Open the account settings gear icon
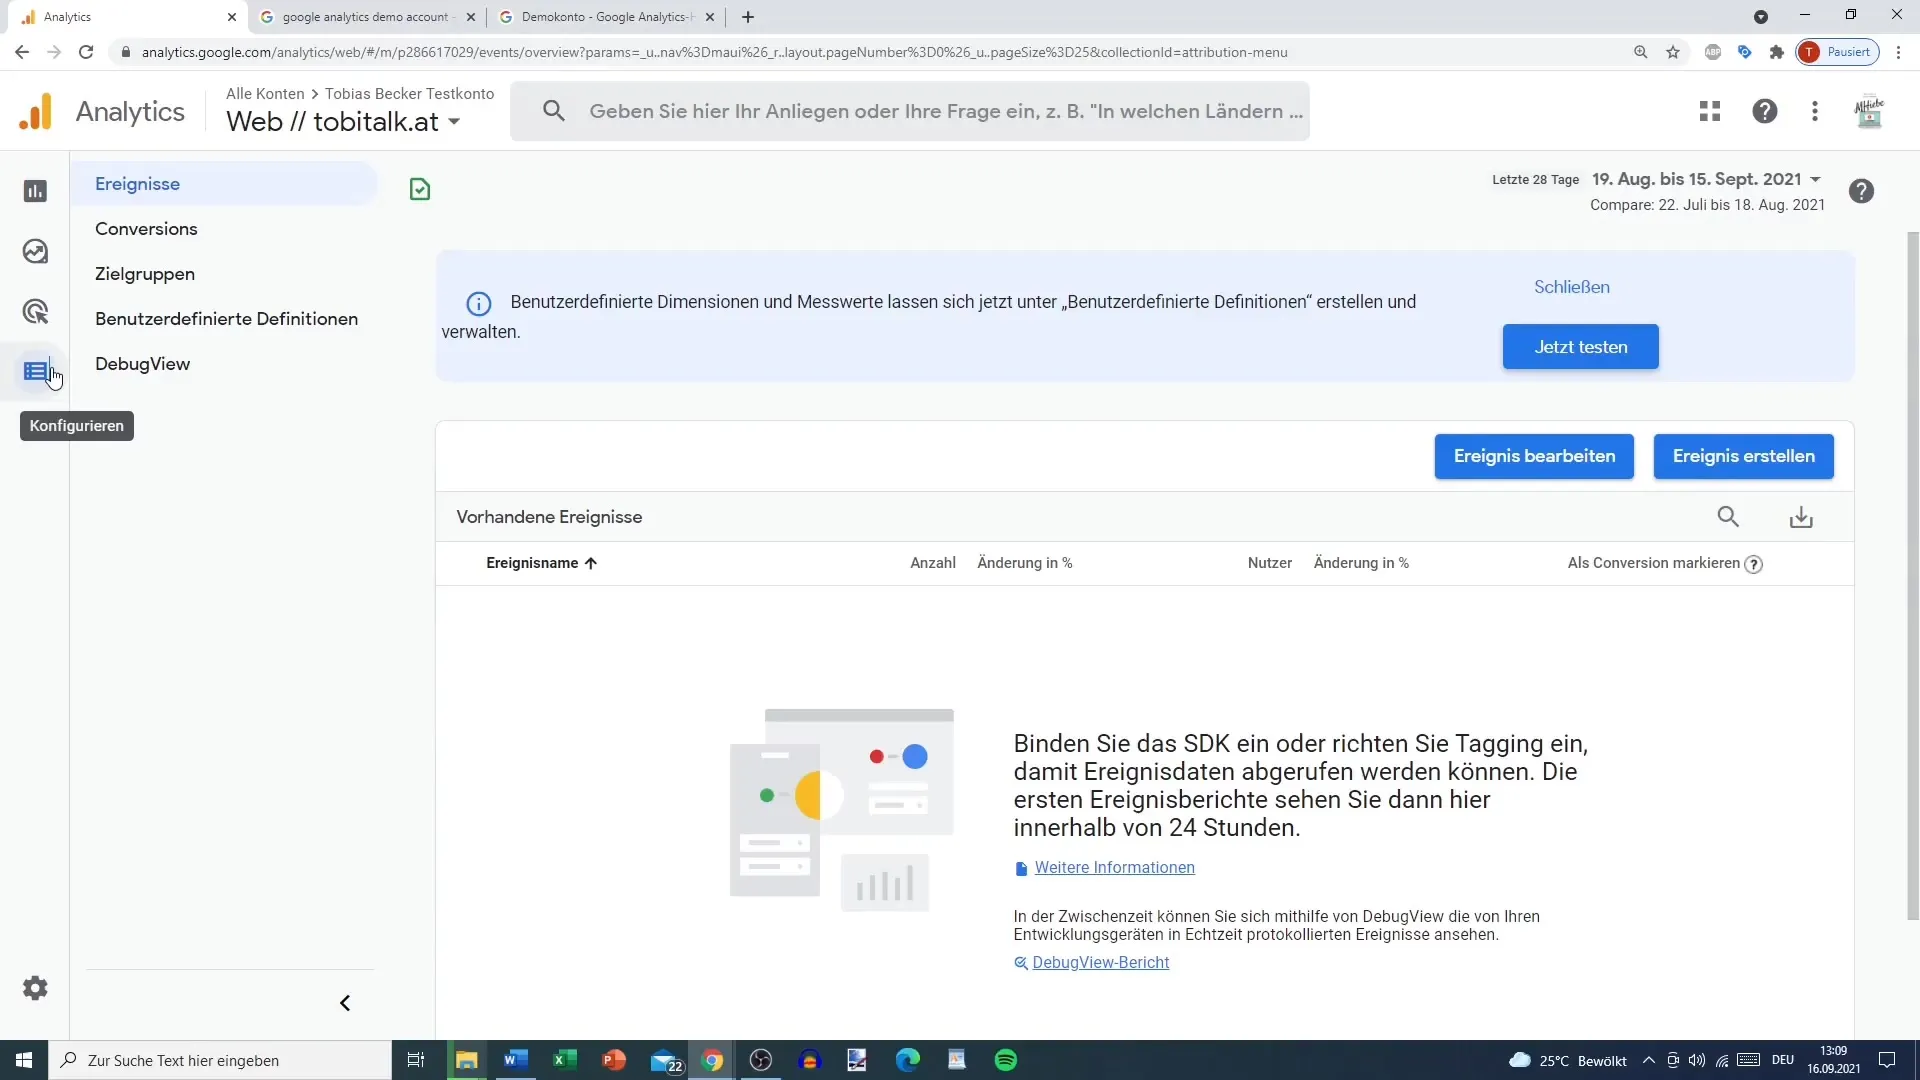Viewport: 1920px width, 1080px height. point(36,988)
